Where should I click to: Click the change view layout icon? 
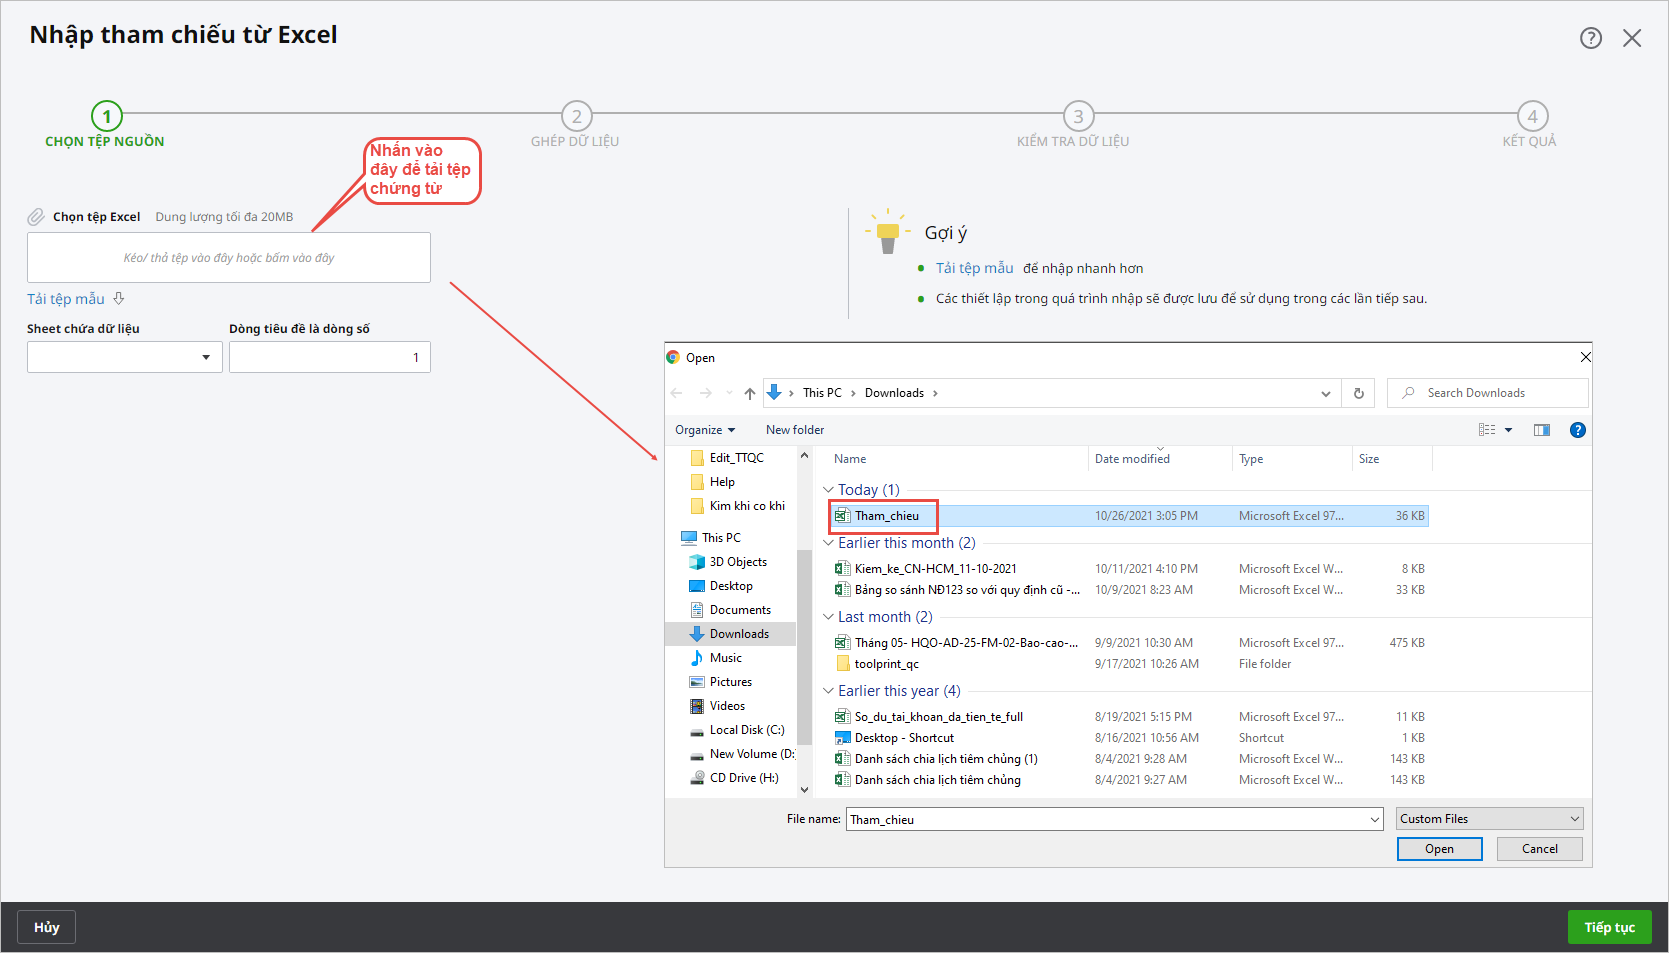coord(1487,430)
